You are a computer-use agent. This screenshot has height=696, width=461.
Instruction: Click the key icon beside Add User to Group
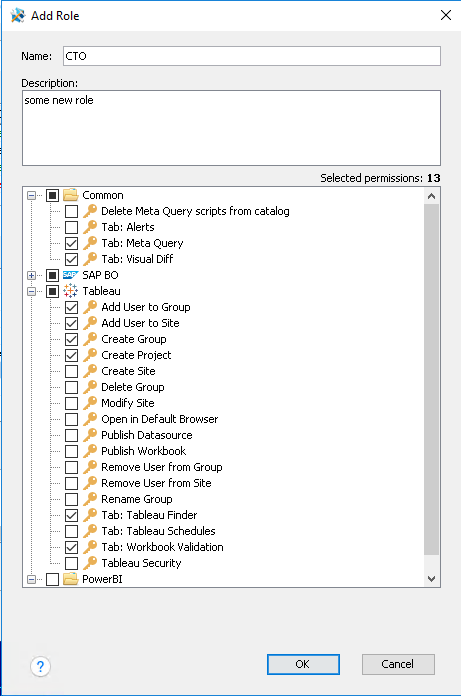pyautogui.click(x=90, y=307)
